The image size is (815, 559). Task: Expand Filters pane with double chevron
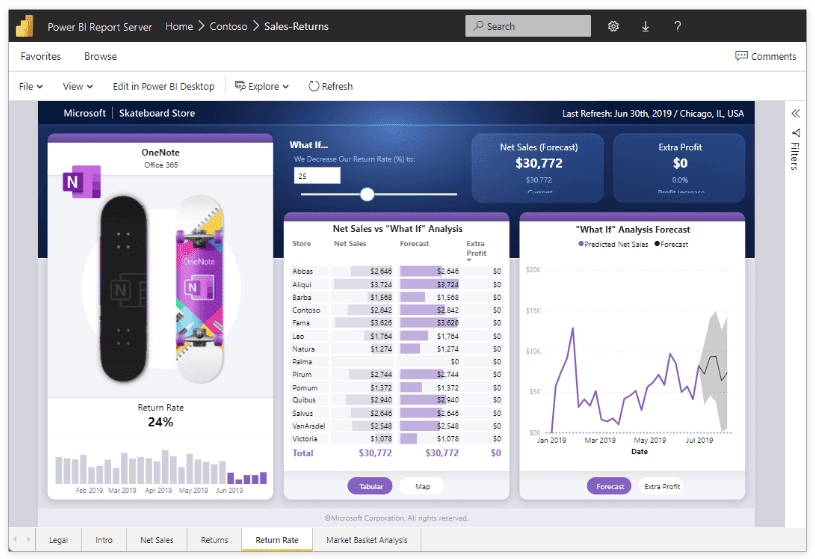click(795, 113)
